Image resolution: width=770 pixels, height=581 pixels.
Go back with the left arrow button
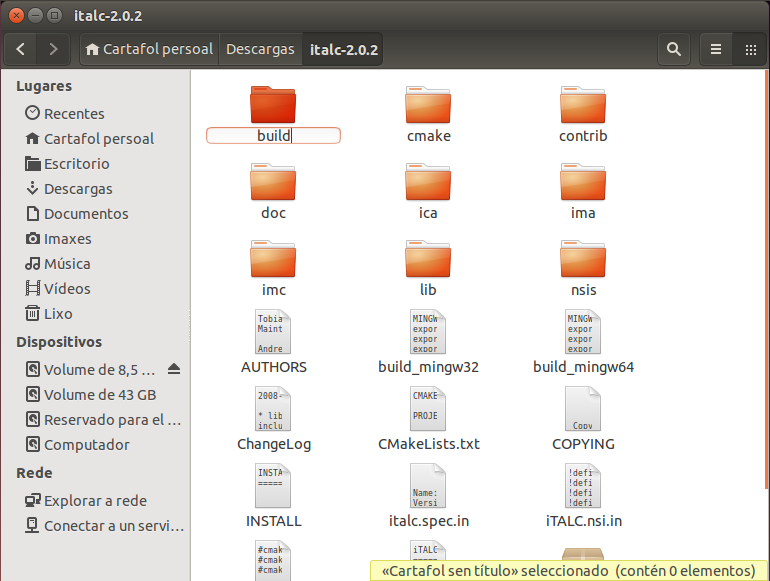[x=21, y=49]
